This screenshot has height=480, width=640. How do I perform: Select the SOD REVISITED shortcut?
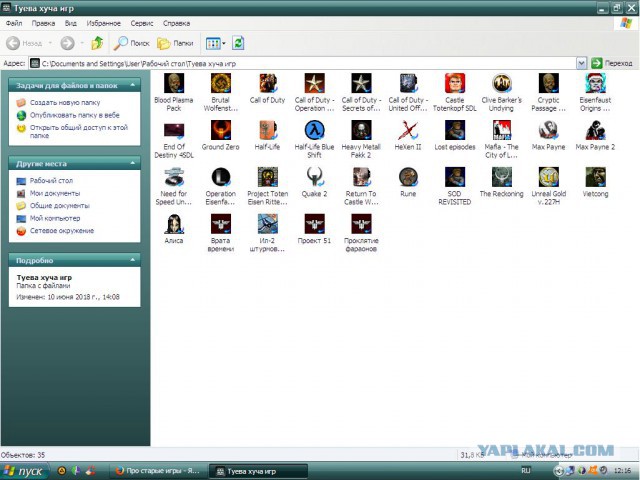coord(455,177)
